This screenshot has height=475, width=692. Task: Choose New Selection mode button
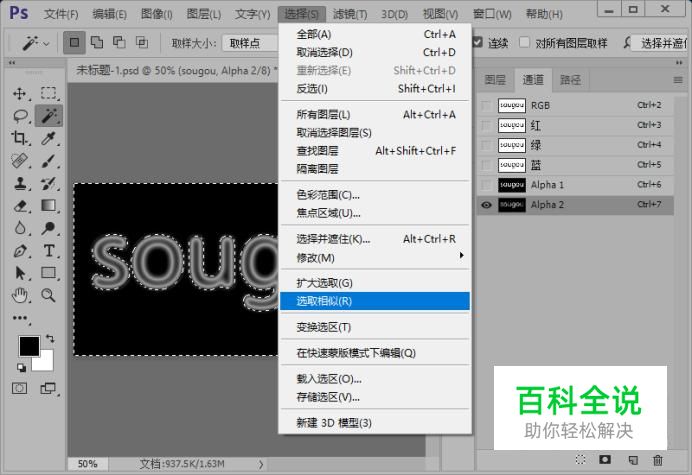[74, 42]
